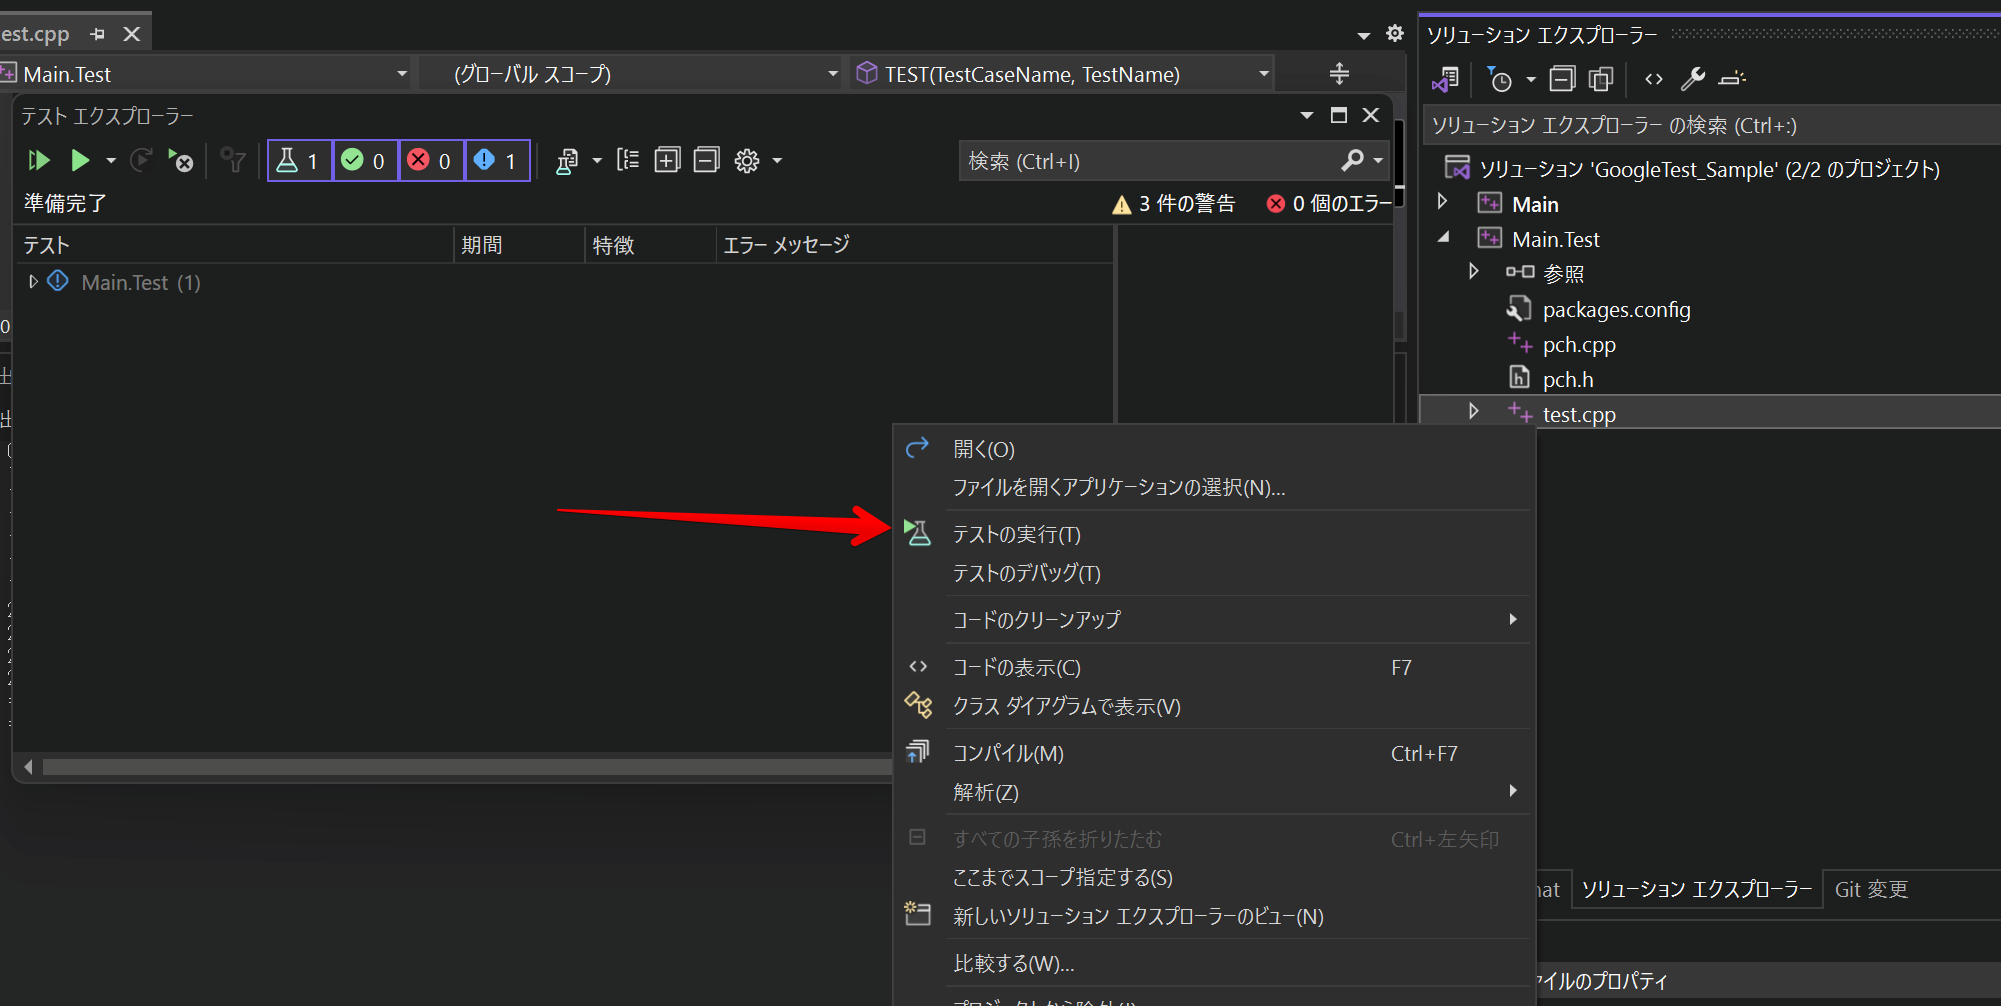Image resolution: width=2001 pixels, height=1006 pixels.
Task: Click the cancel test run icon
Action: [x=181, y=160]
